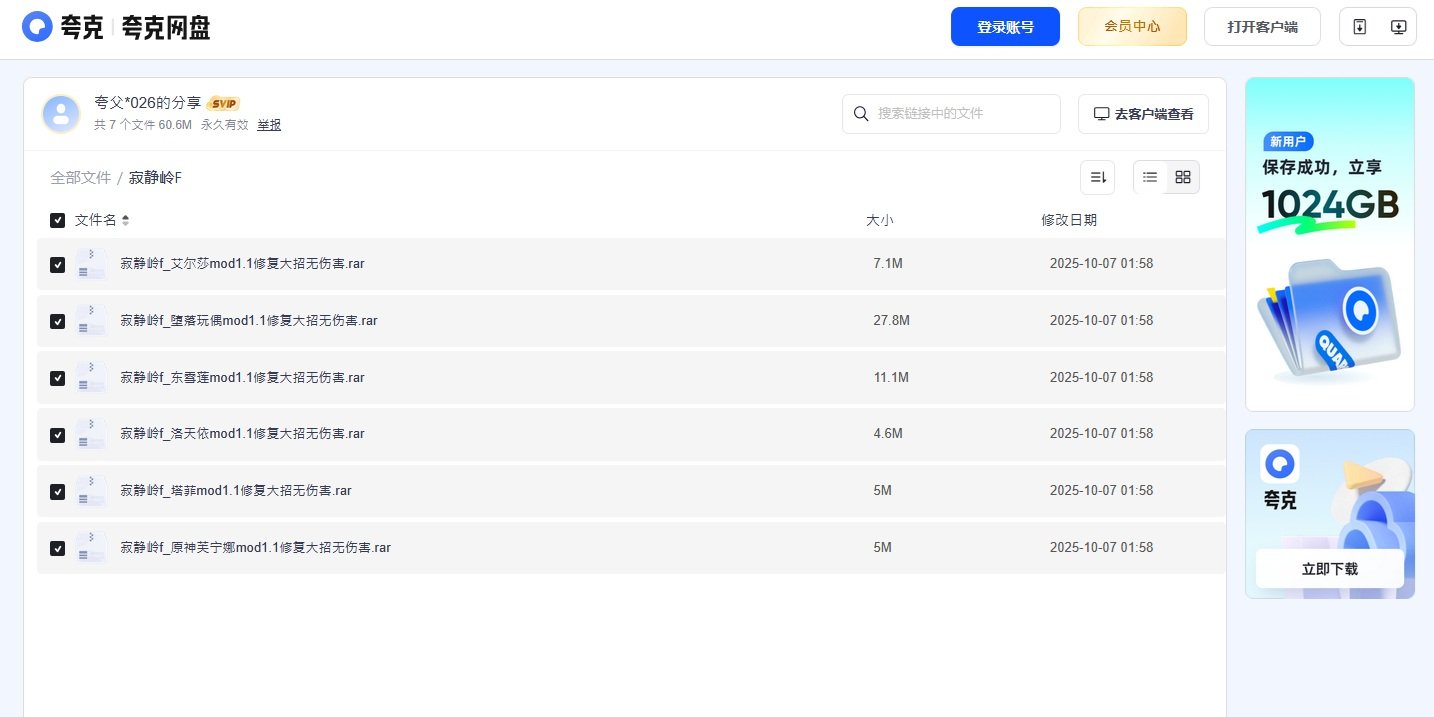Click the Quark logo icon
The height and width of the screenshot is (717, 1434).
[37, 27]
